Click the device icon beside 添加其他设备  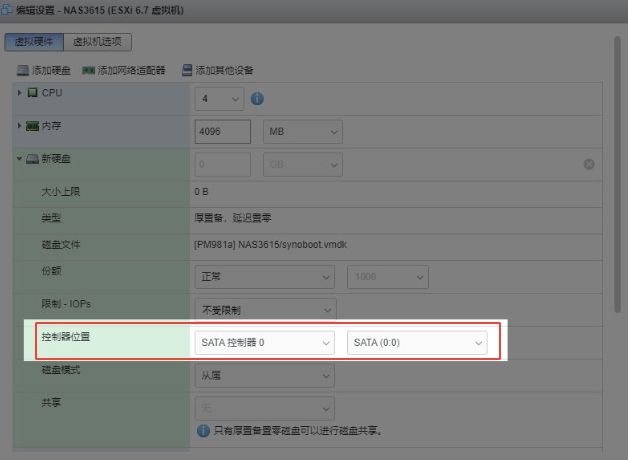pyautogui.click(x=187, y=70)
